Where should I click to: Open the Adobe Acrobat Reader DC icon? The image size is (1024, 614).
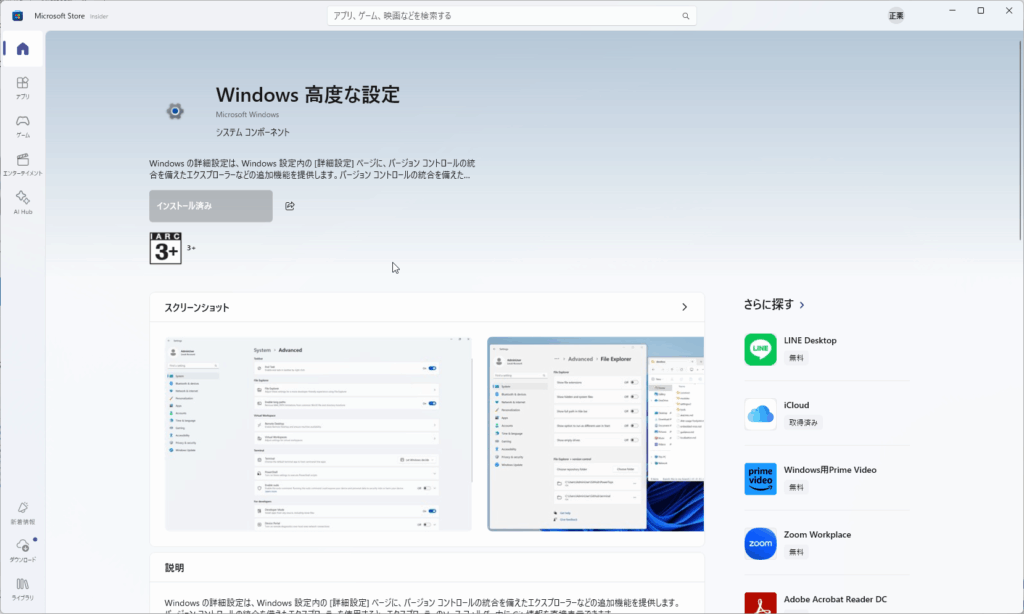pyautogui.click(x=760, y=603)
